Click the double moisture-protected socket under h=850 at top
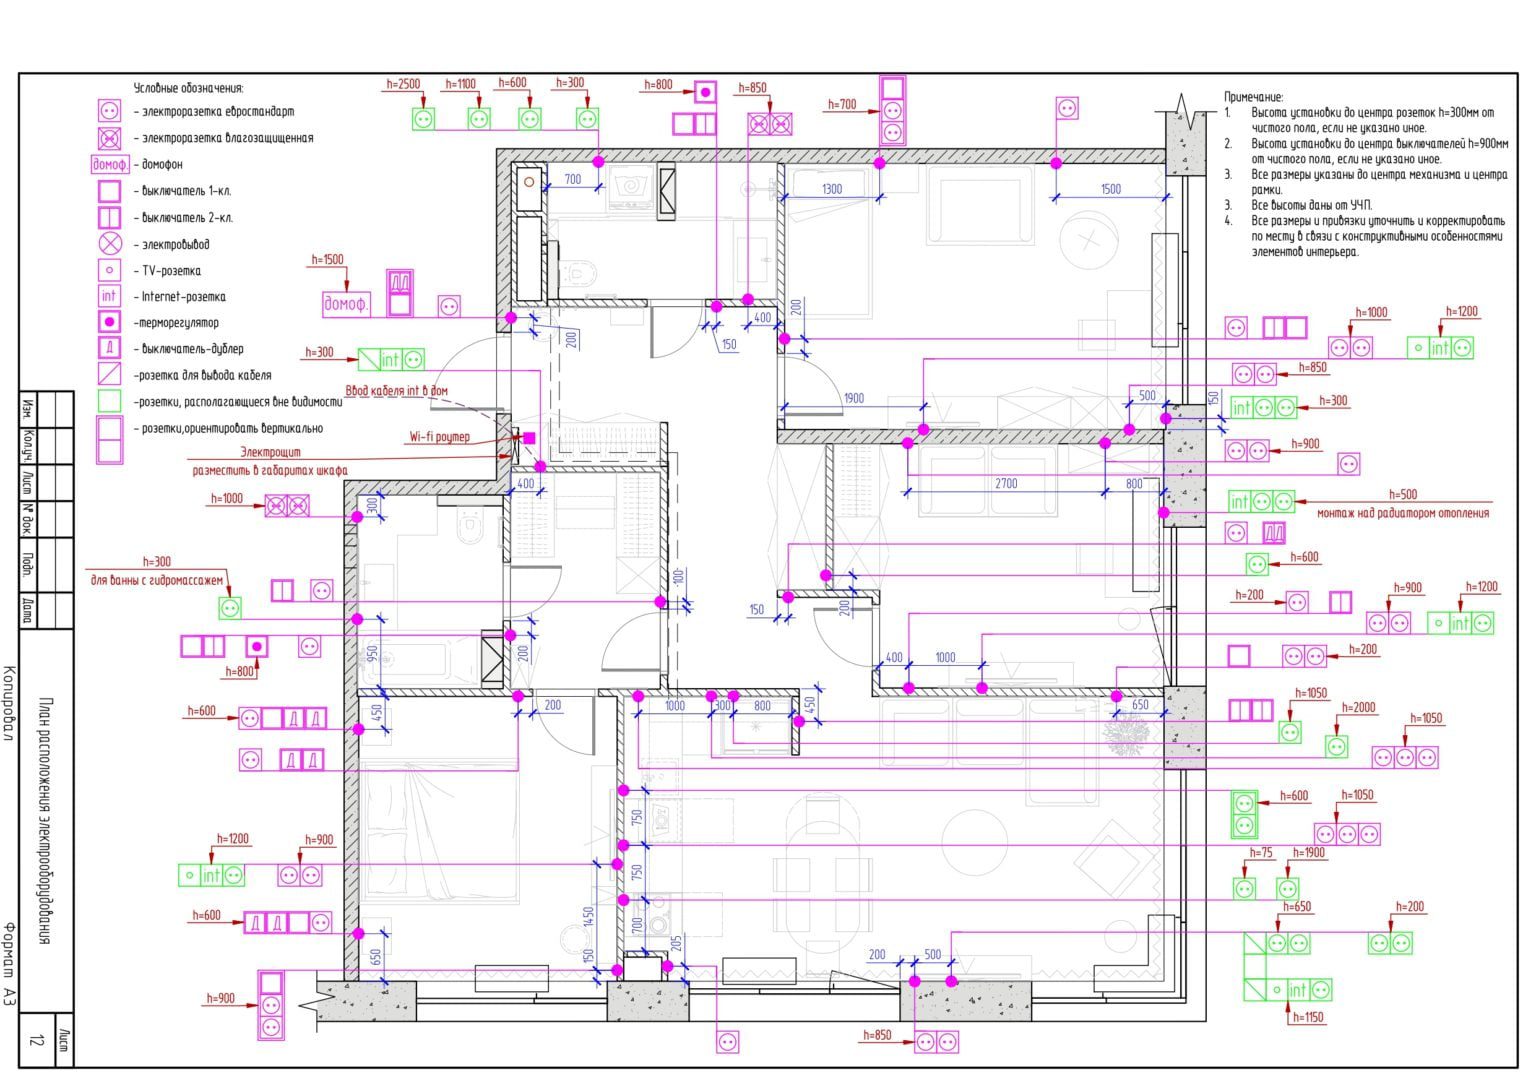The image size is (1536, 1086). [770, 124]
